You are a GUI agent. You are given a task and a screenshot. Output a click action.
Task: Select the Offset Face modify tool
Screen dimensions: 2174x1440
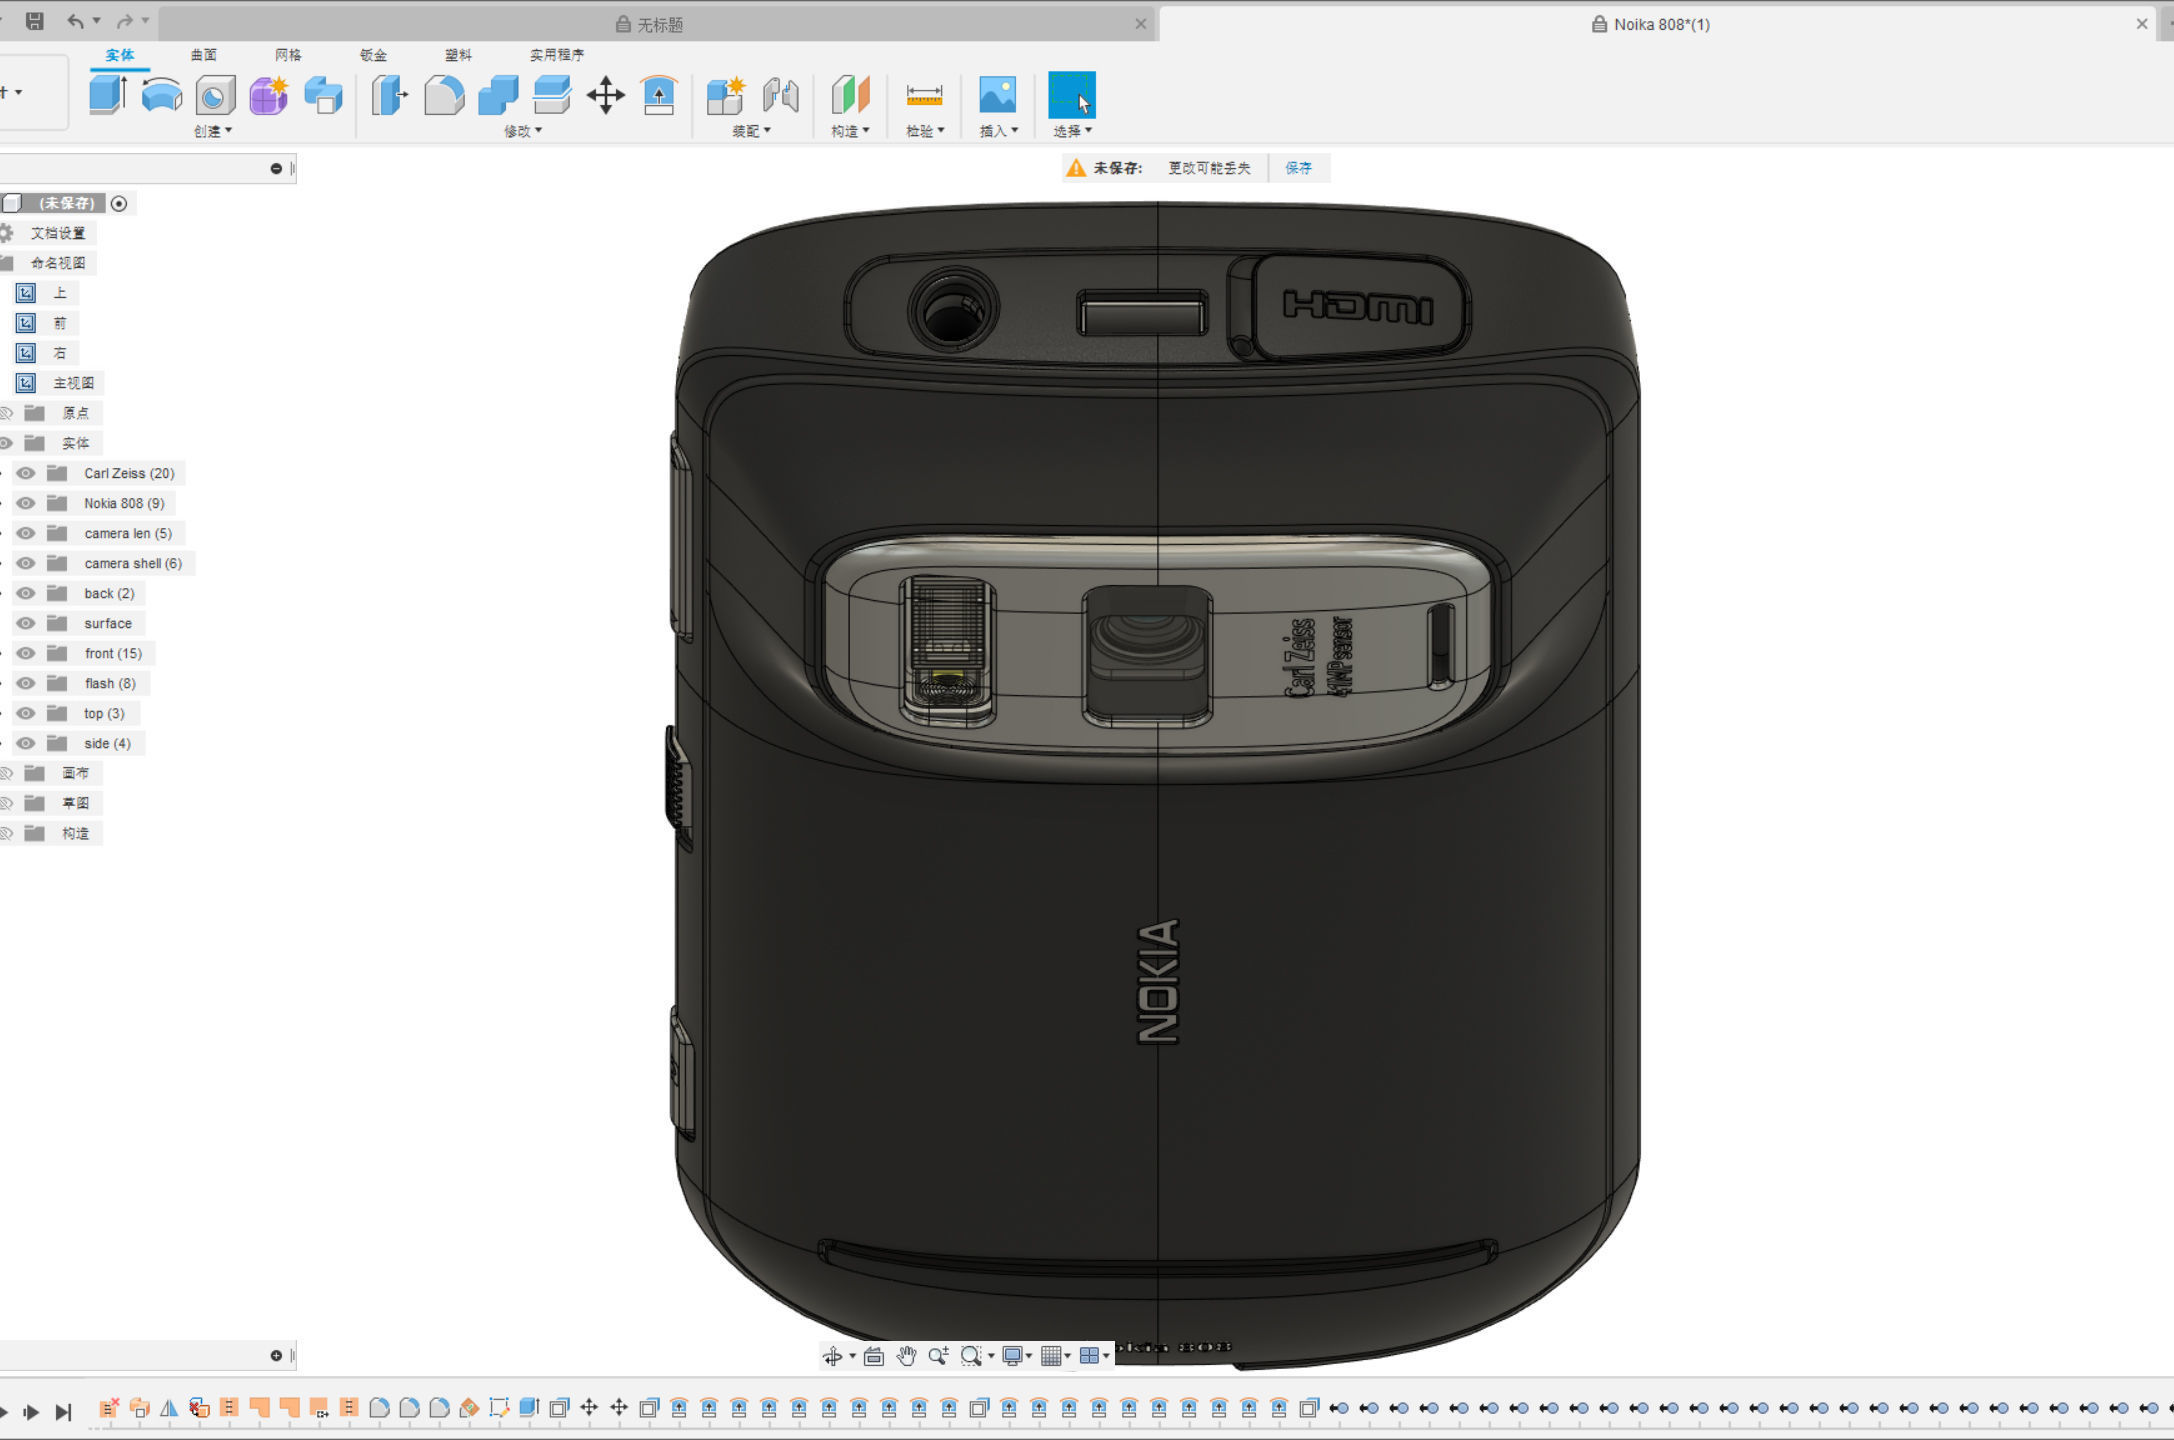(x=552, y=96)
